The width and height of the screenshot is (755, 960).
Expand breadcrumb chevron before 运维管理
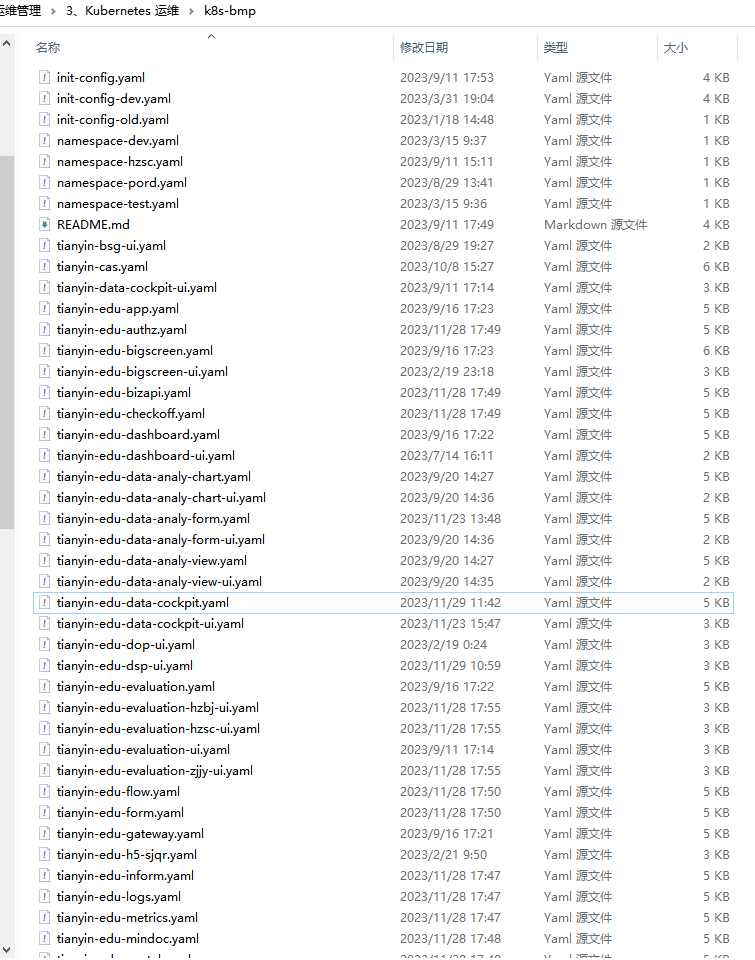coord(3,11)
